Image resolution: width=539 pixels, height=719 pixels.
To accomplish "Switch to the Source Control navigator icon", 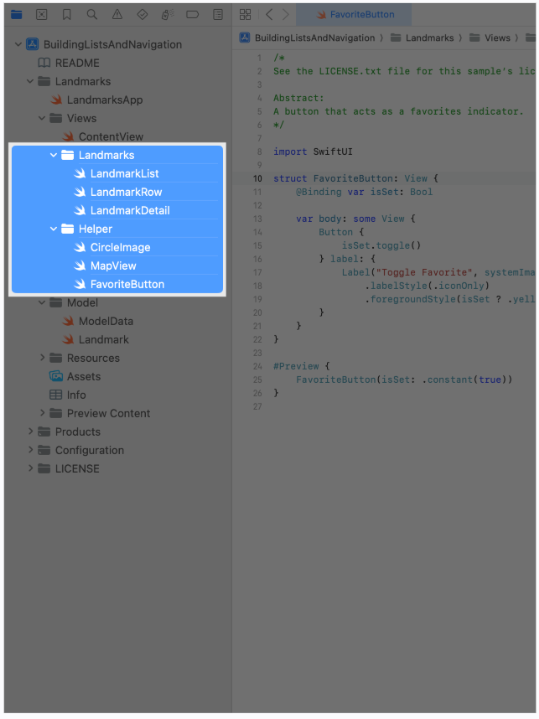I will [x=42, y=15].
